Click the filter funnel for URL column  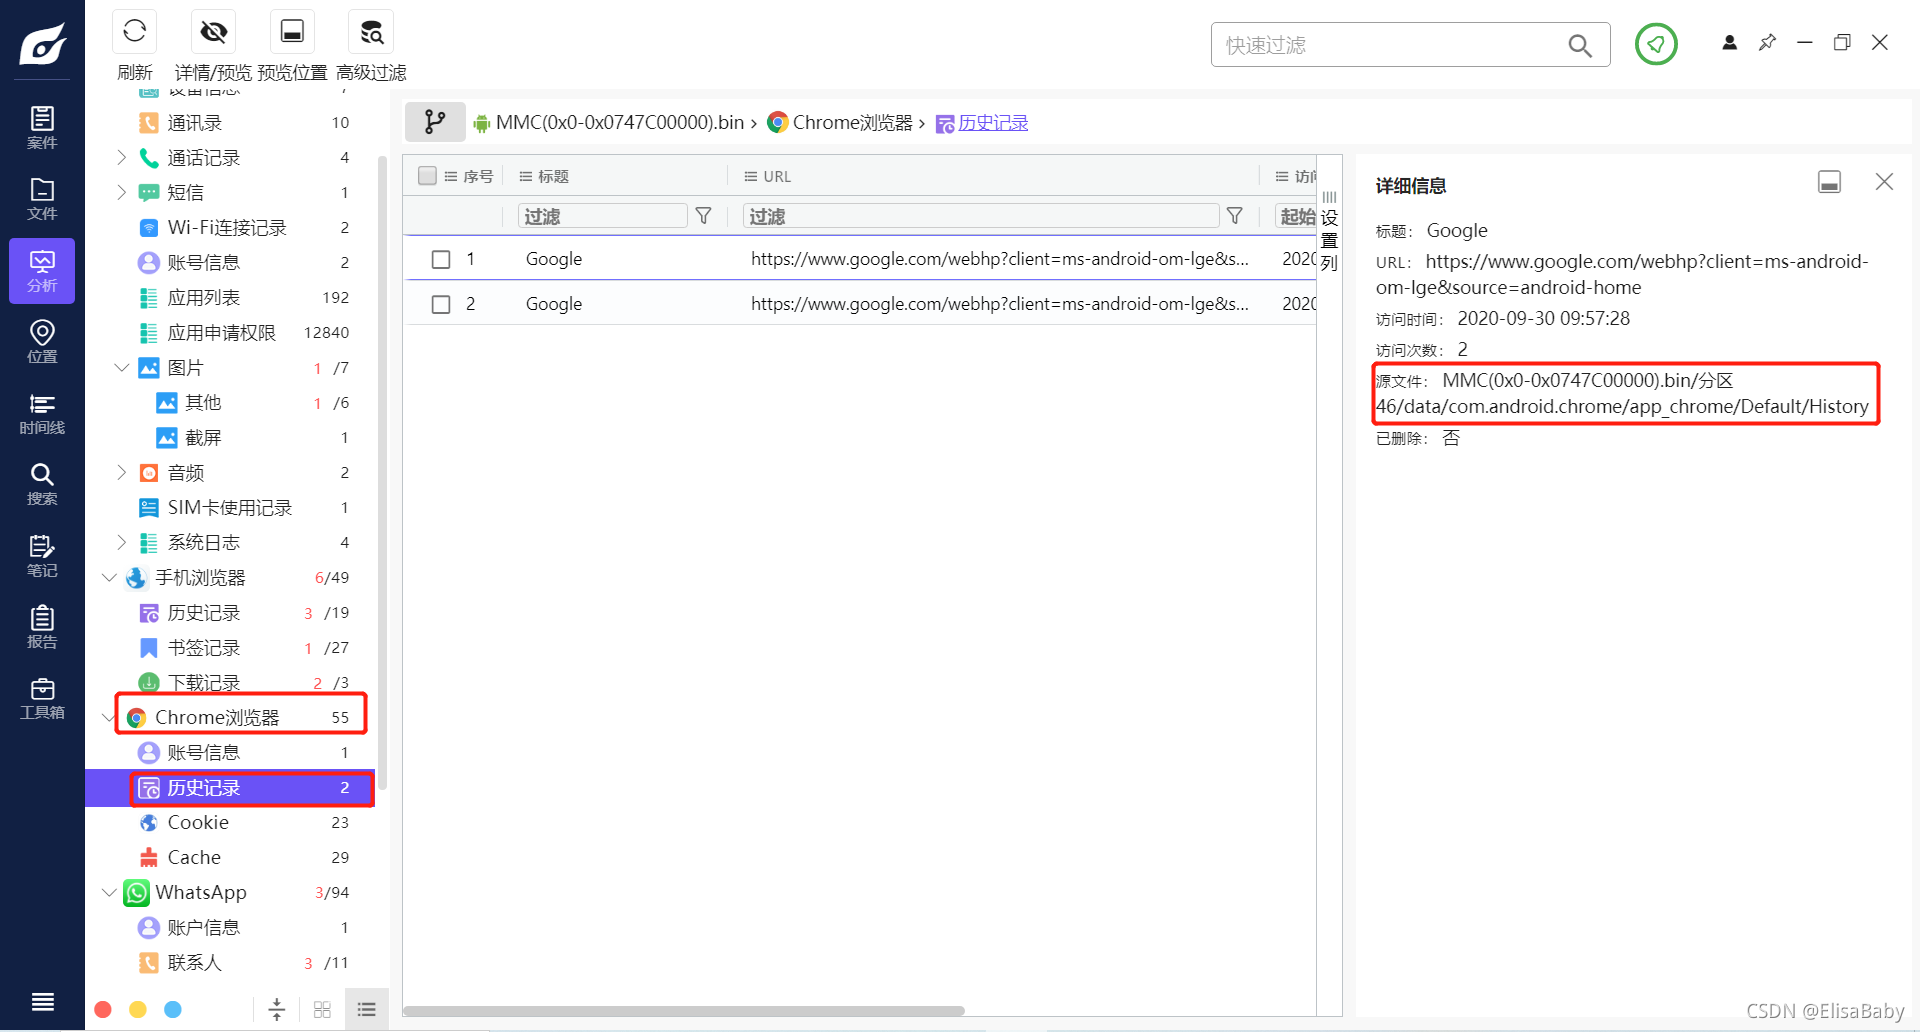(1235, 216)
